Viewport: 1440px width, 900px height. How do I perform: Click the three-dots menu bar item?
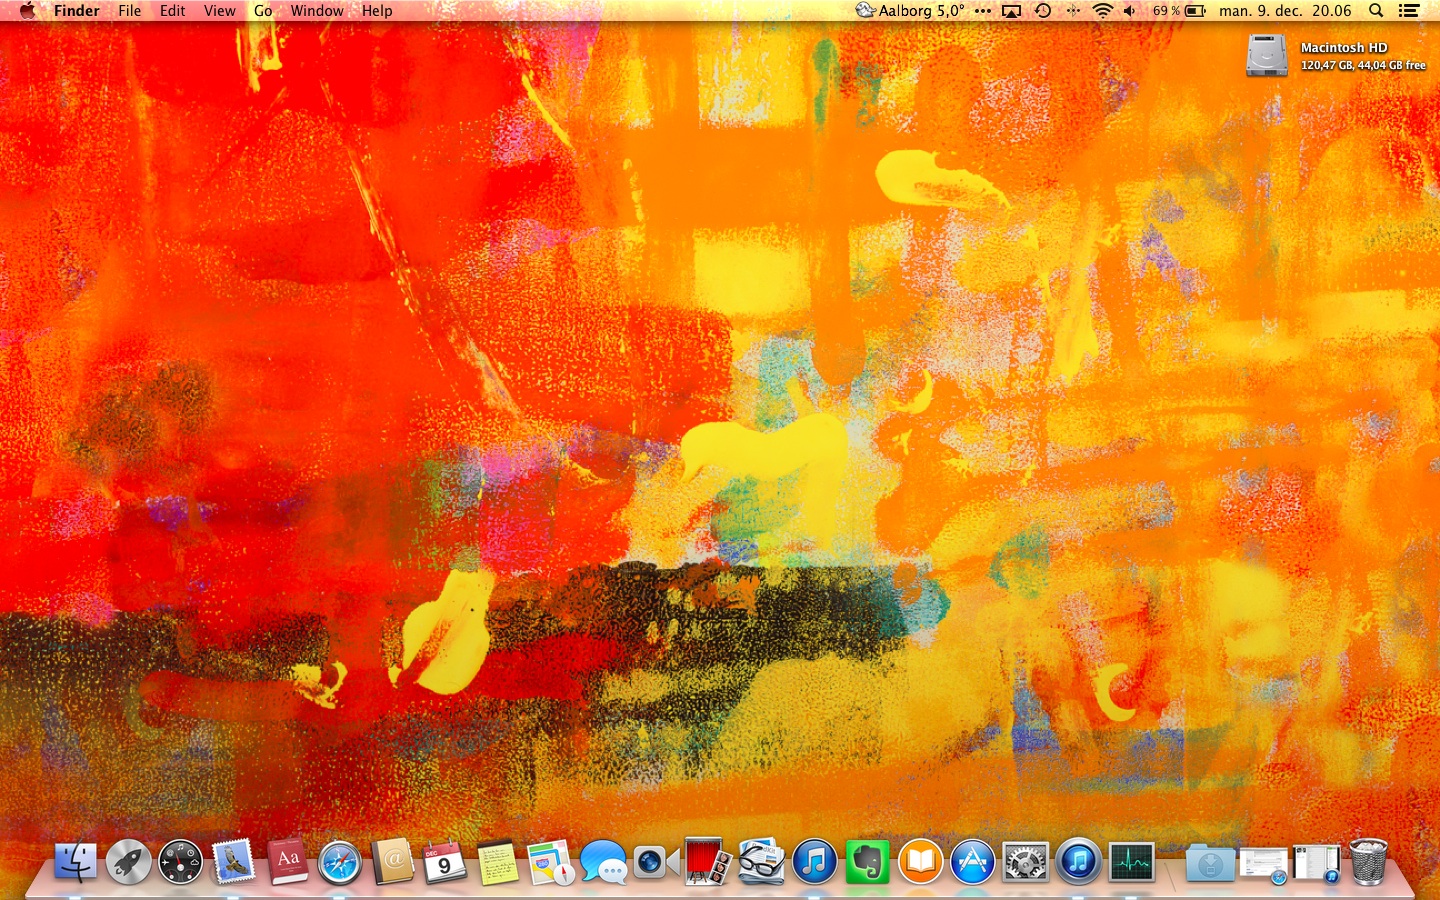click(x=983, y=11)
